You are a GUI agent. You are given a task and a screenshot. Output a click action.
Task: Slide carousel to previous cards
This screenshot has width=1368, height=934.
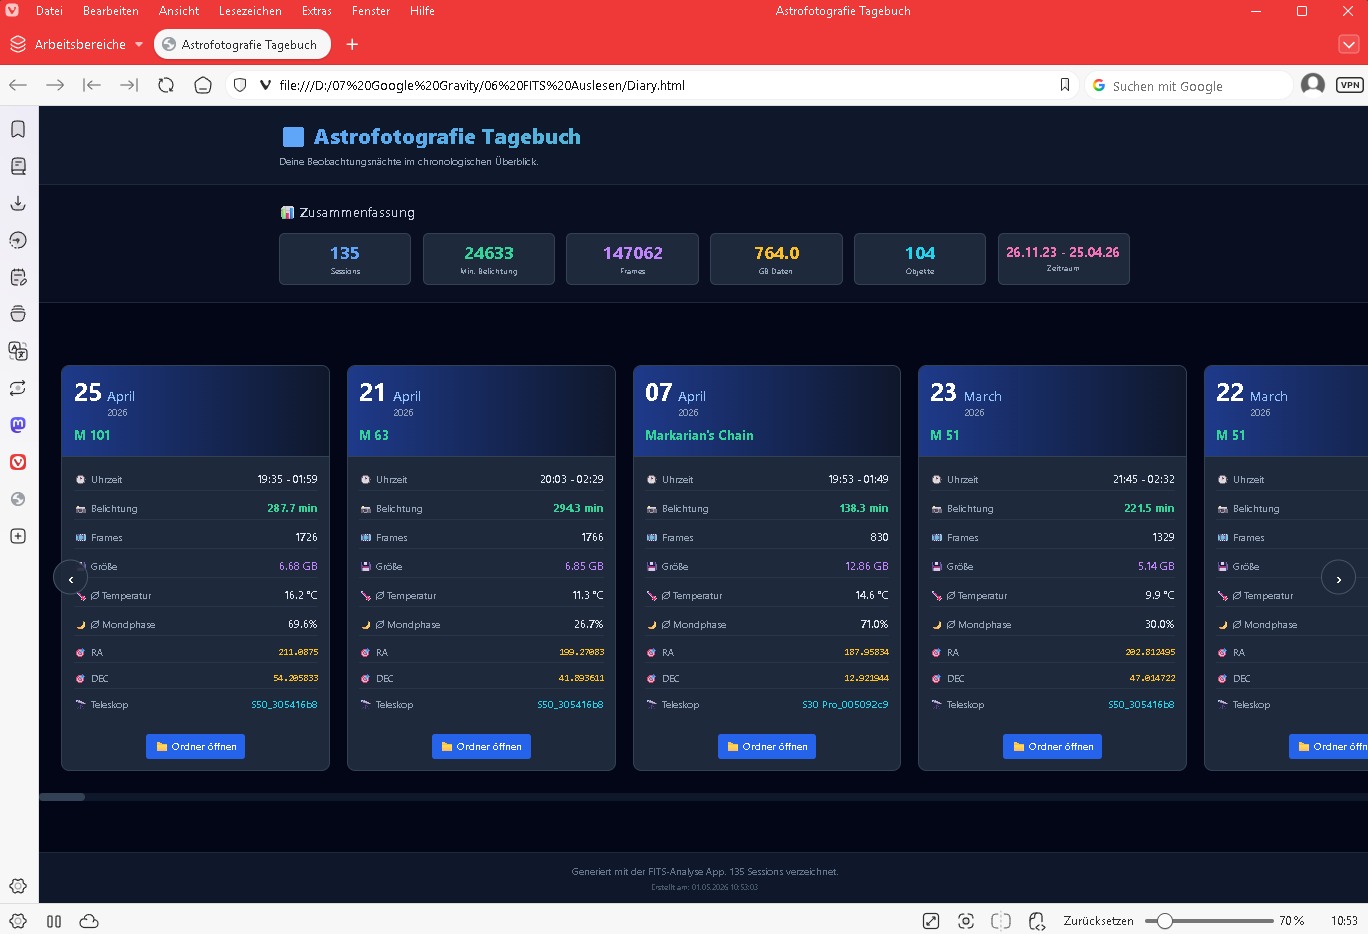click(x=70, y=578)
